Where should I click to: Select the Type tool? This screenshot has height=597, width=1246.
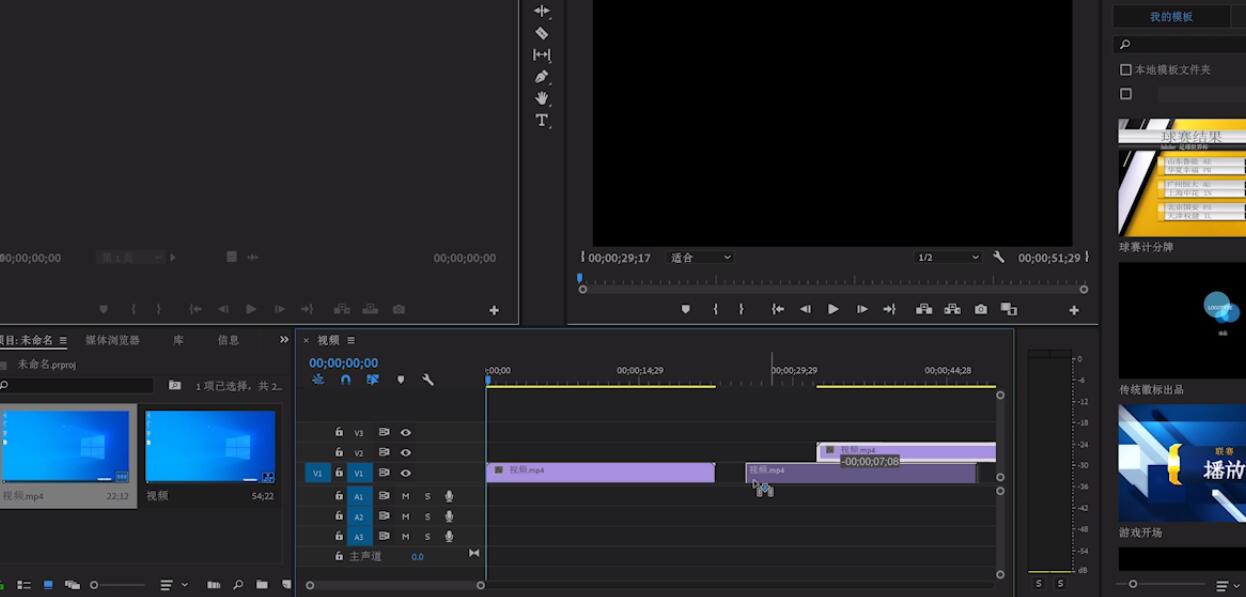click(x=542, y=120)
